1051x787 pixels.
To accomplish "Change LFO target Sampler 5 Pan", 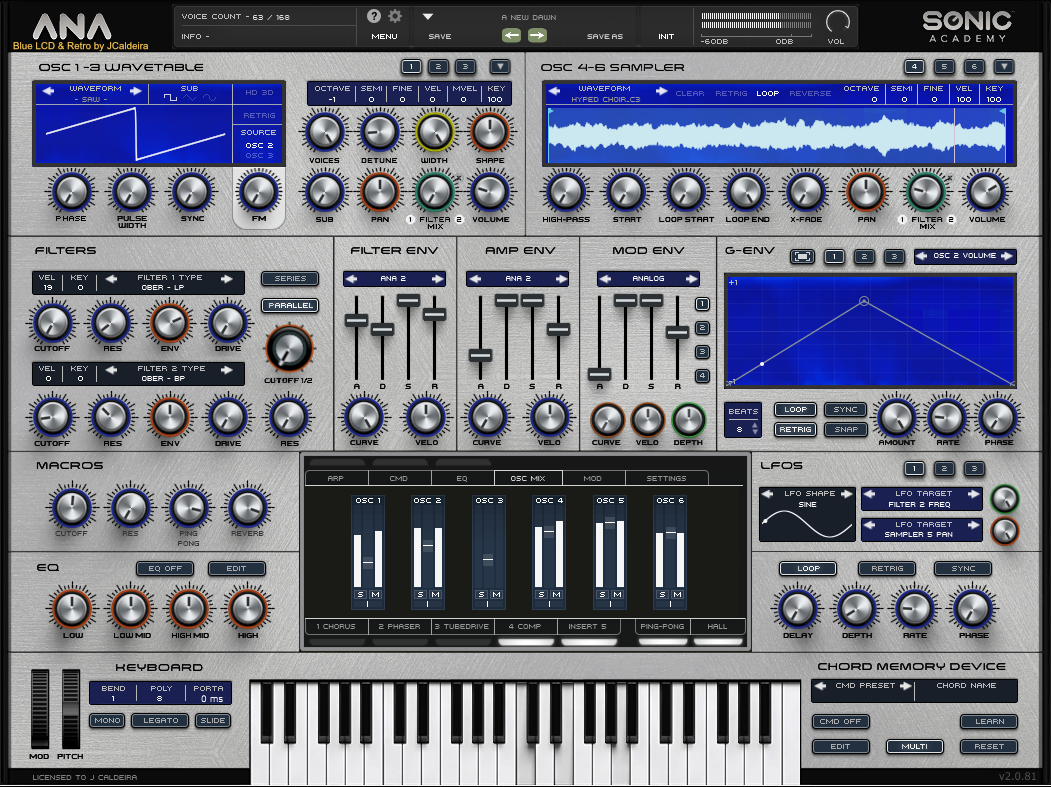I will (922, 530).
